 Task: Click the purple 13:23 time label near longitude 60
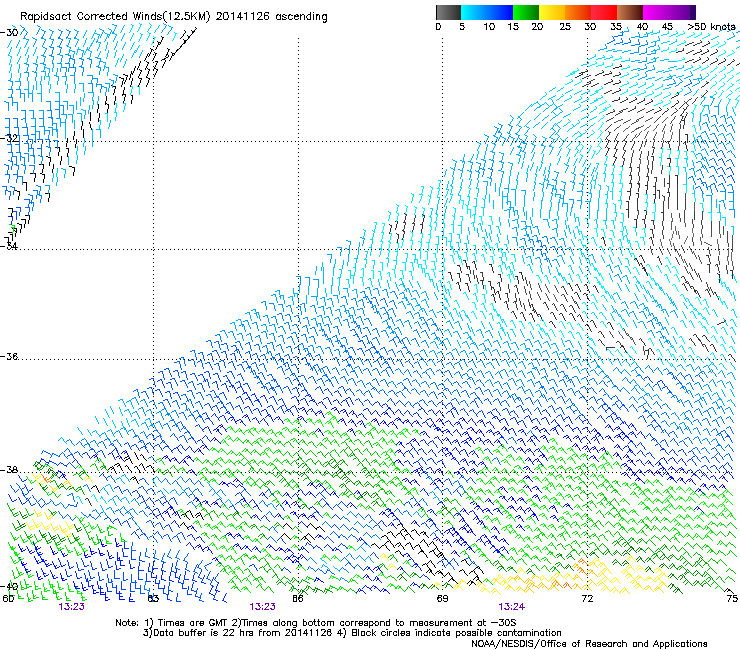[x=72, y=607]
